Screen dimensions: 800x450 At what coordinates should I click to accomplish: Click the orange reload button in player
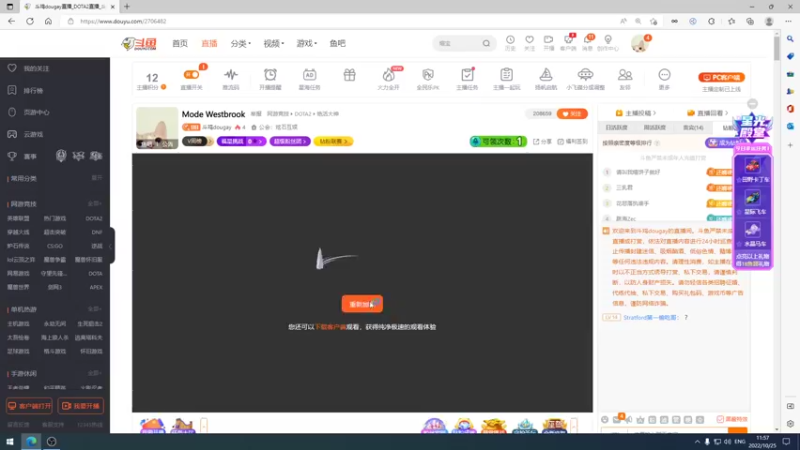[x=362, y=304]
